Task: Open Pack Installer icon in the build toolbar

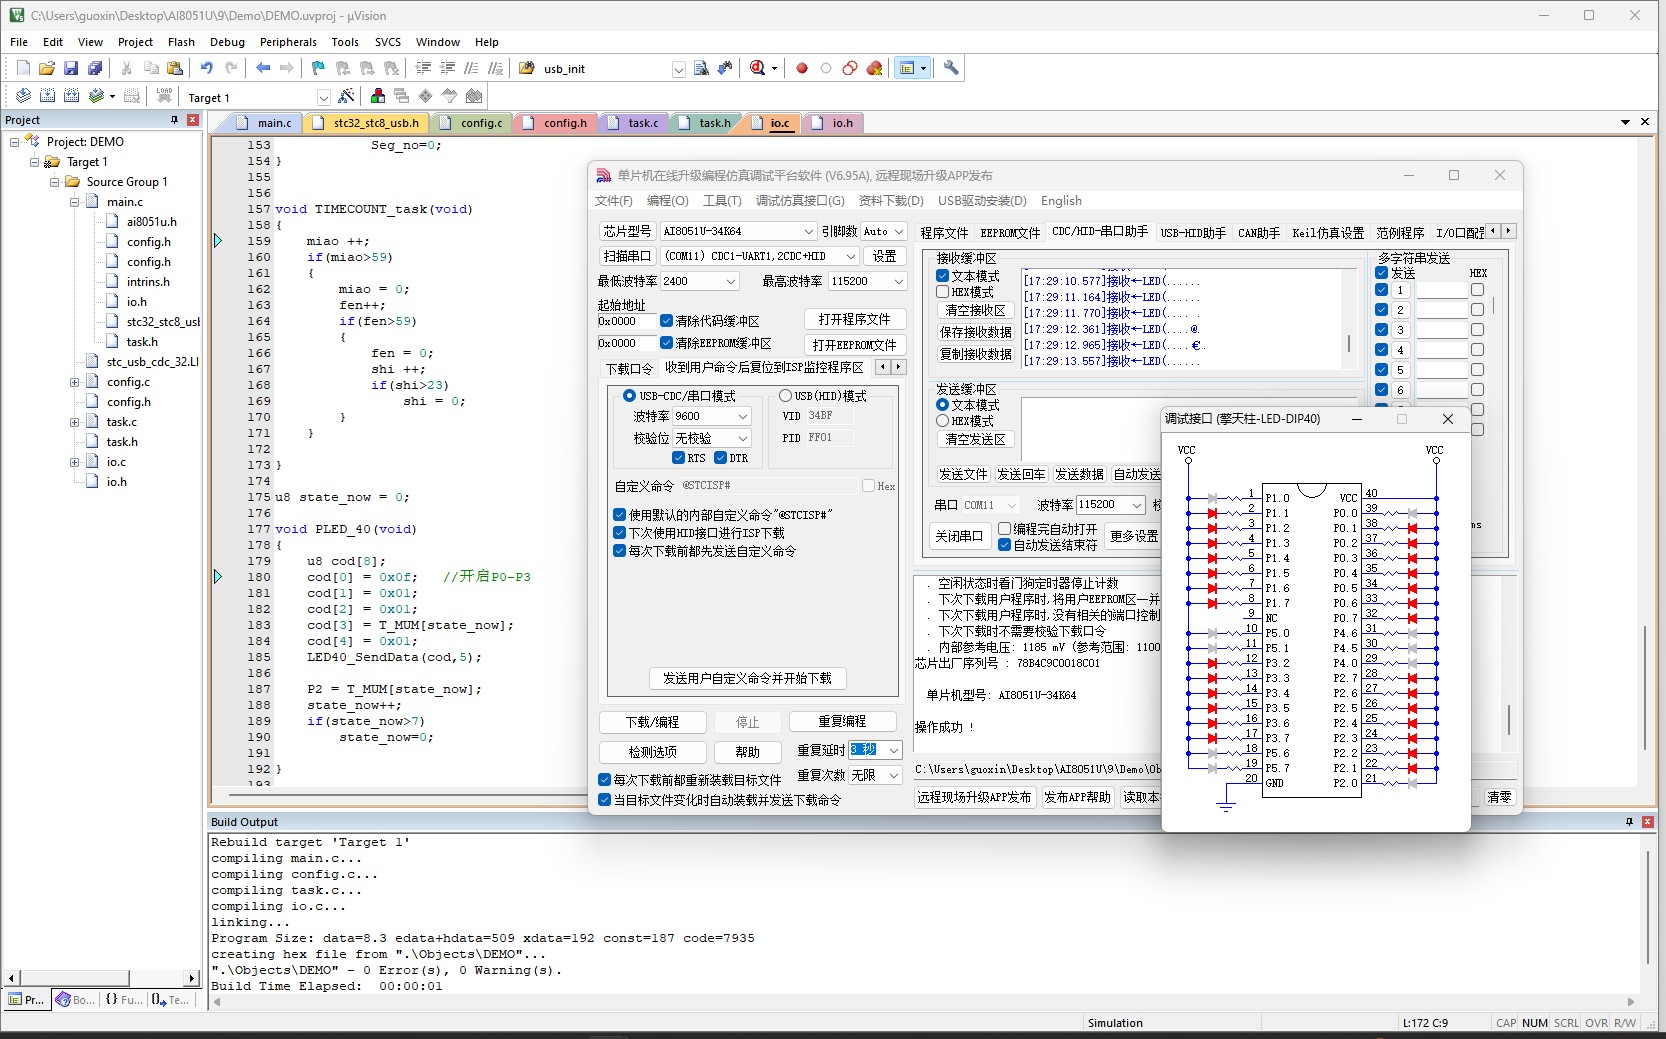Action: pyautogui.click(x=474, y=96)
